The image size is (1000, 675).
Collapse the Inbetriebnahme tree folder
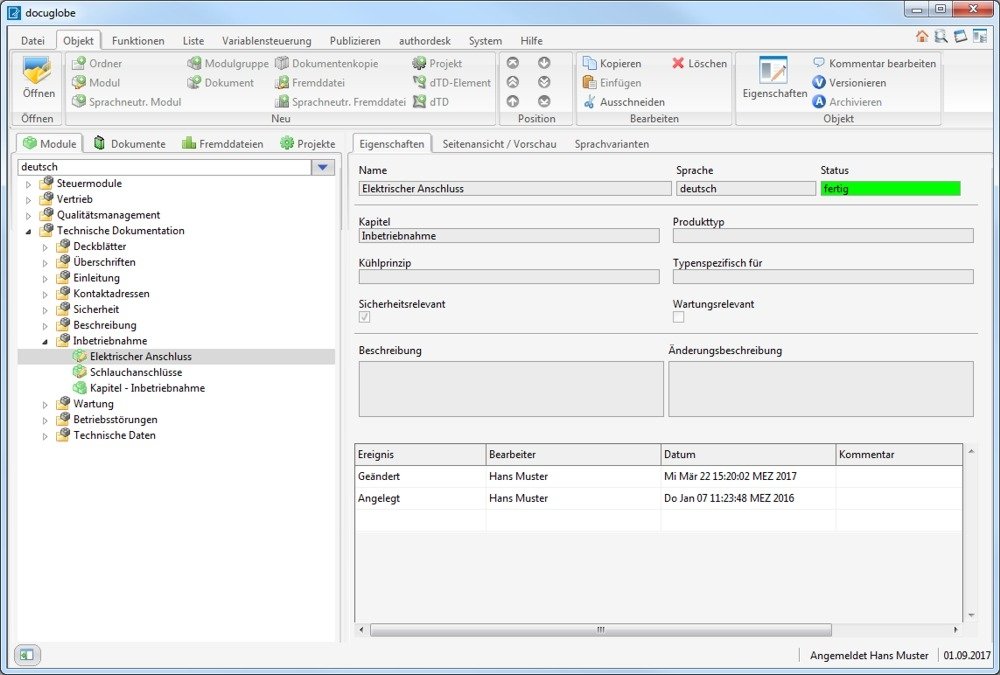pyautogui.click(x=44, y=341)
